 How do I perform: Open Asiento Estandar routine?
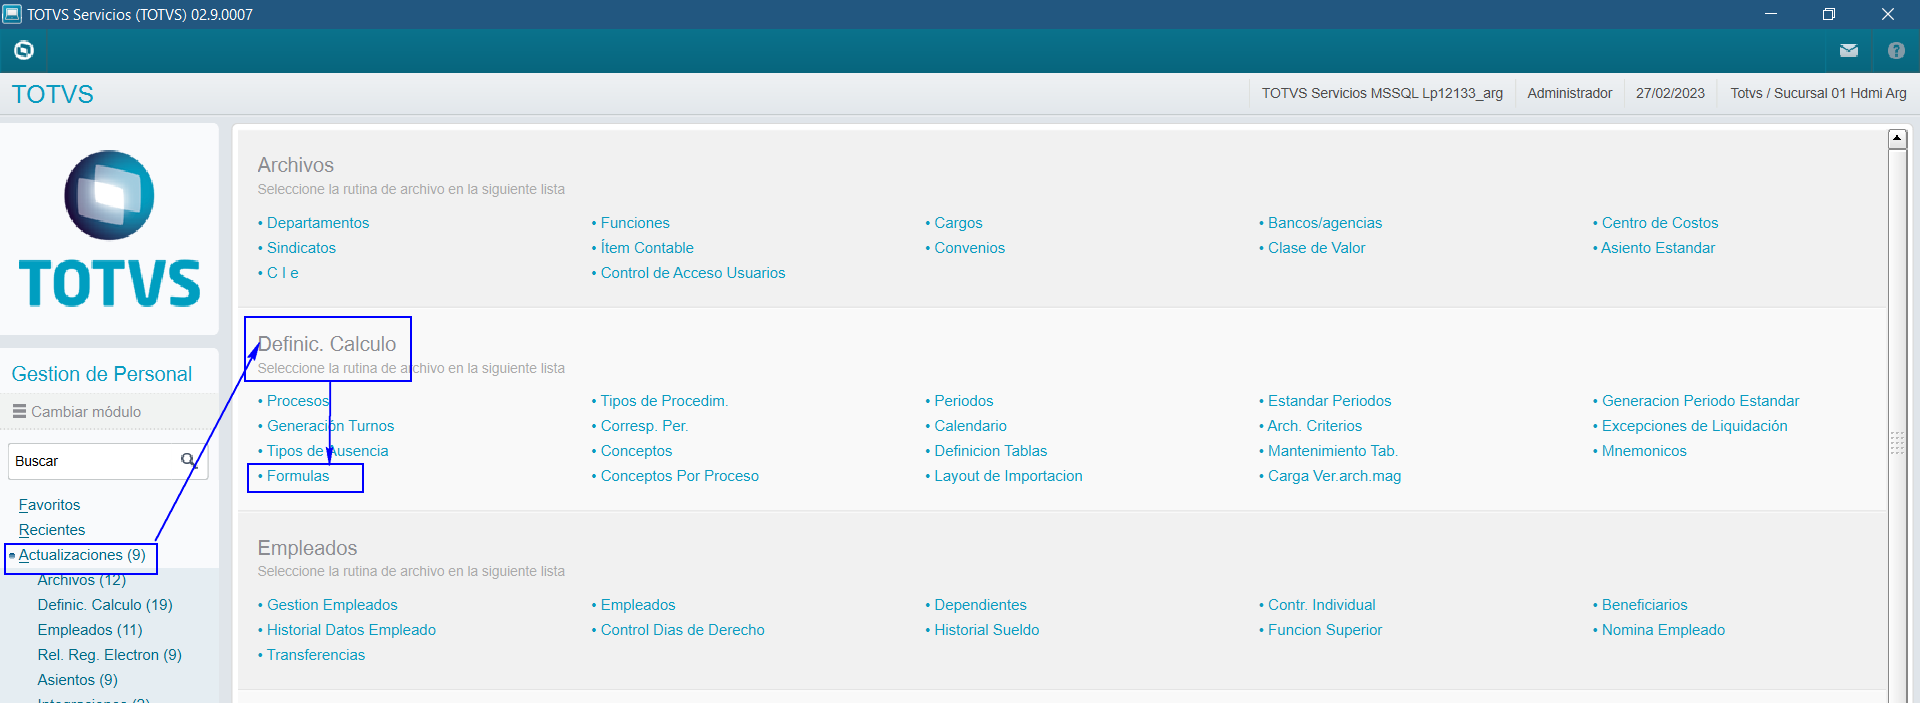[1658, 248]
